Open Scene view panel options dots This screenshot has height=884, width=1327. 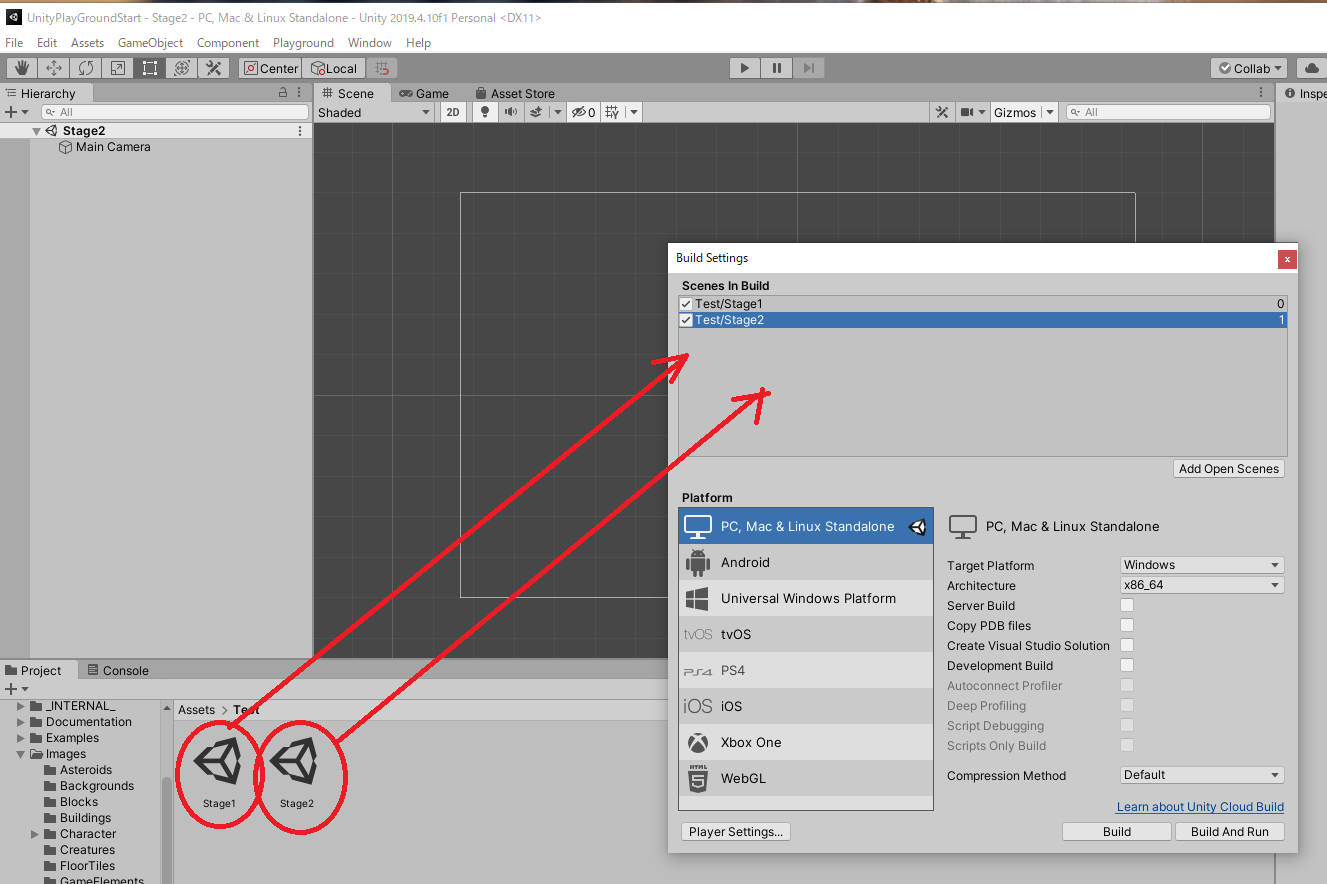coord(1261,92)
